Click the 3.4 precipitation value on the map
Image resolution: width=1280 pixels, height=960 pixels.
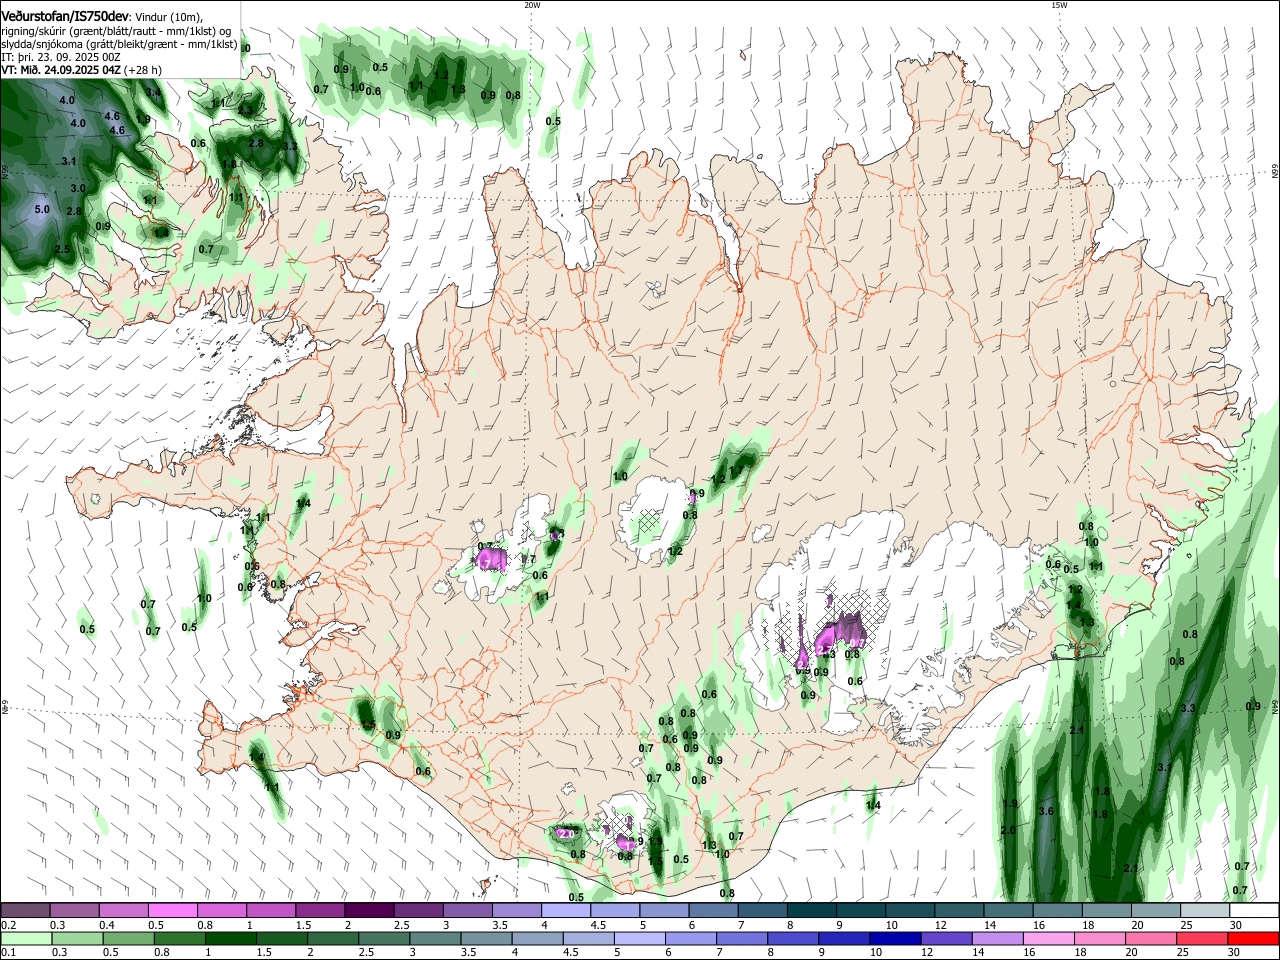(153, 92)
